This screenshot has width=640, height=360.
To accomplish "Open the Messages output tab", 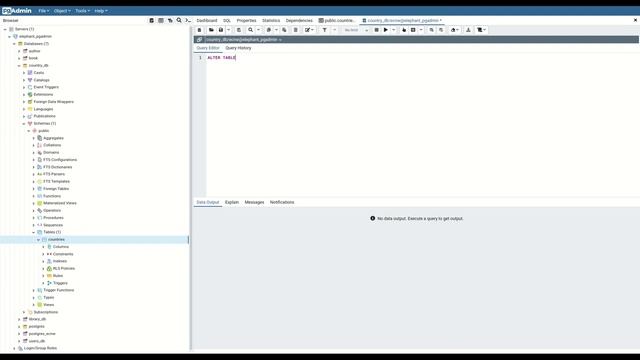I will pyautogui.click(x=254, y=202).
